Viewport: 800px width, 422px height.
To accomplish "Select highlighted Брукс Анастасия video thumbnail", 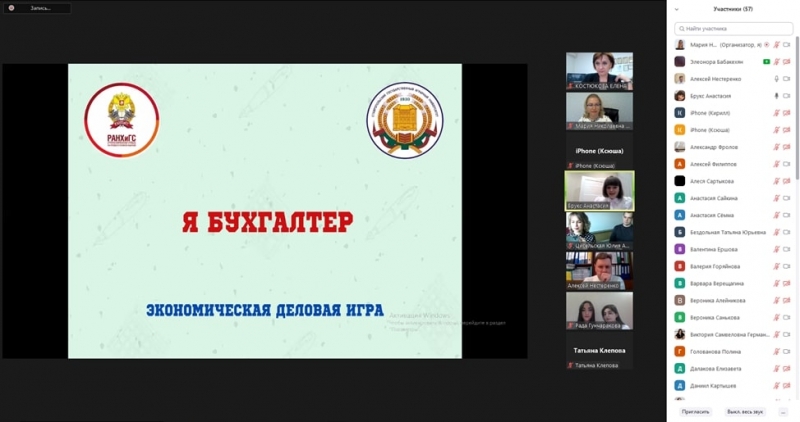I will pyautogui.click(x=599, y=191).
